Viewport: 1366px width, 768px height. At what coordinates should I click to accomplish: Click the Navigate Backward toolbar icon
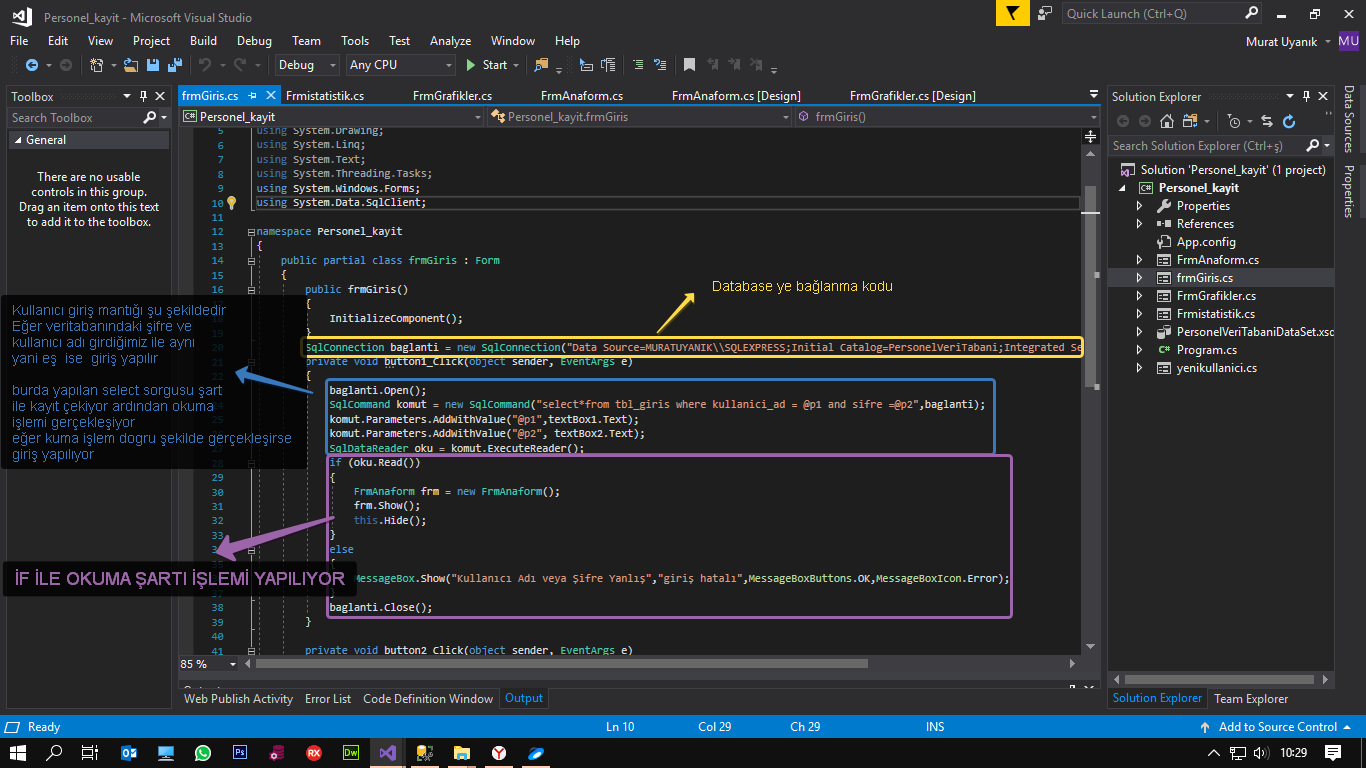click(32, 65)
